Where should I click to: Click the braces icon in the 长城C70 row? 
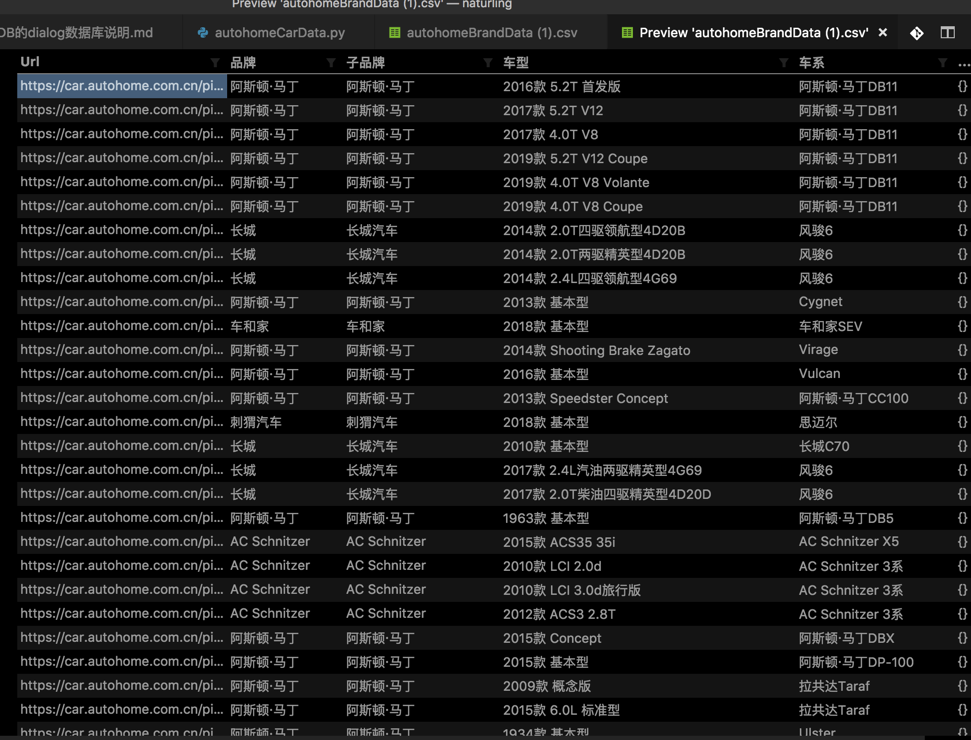tap(962, 446)
